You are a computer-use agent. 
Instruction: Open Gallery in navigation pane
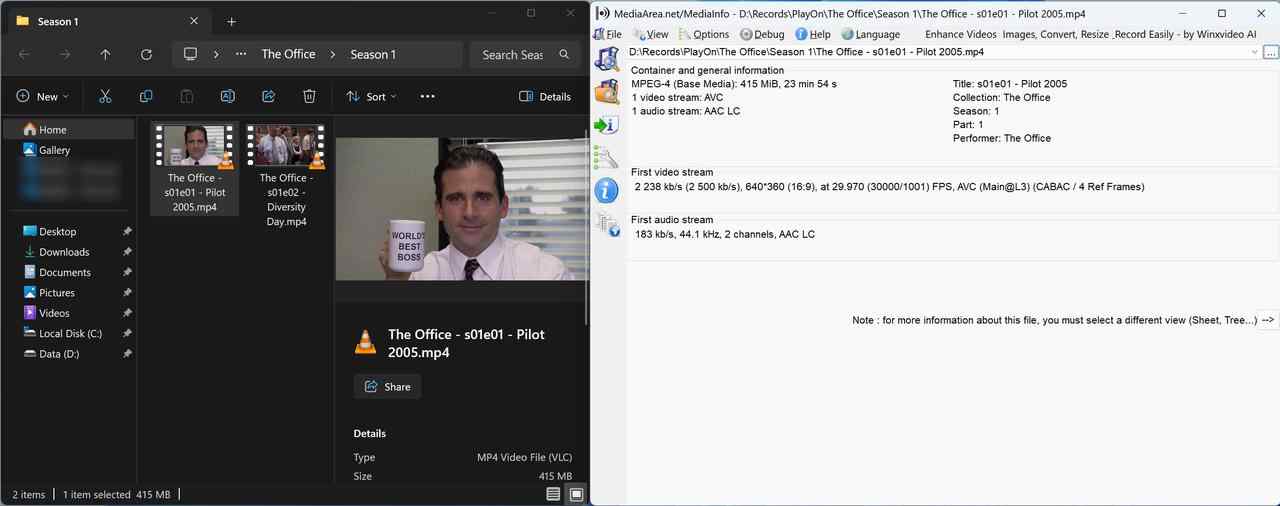click(x=68, y=150)
